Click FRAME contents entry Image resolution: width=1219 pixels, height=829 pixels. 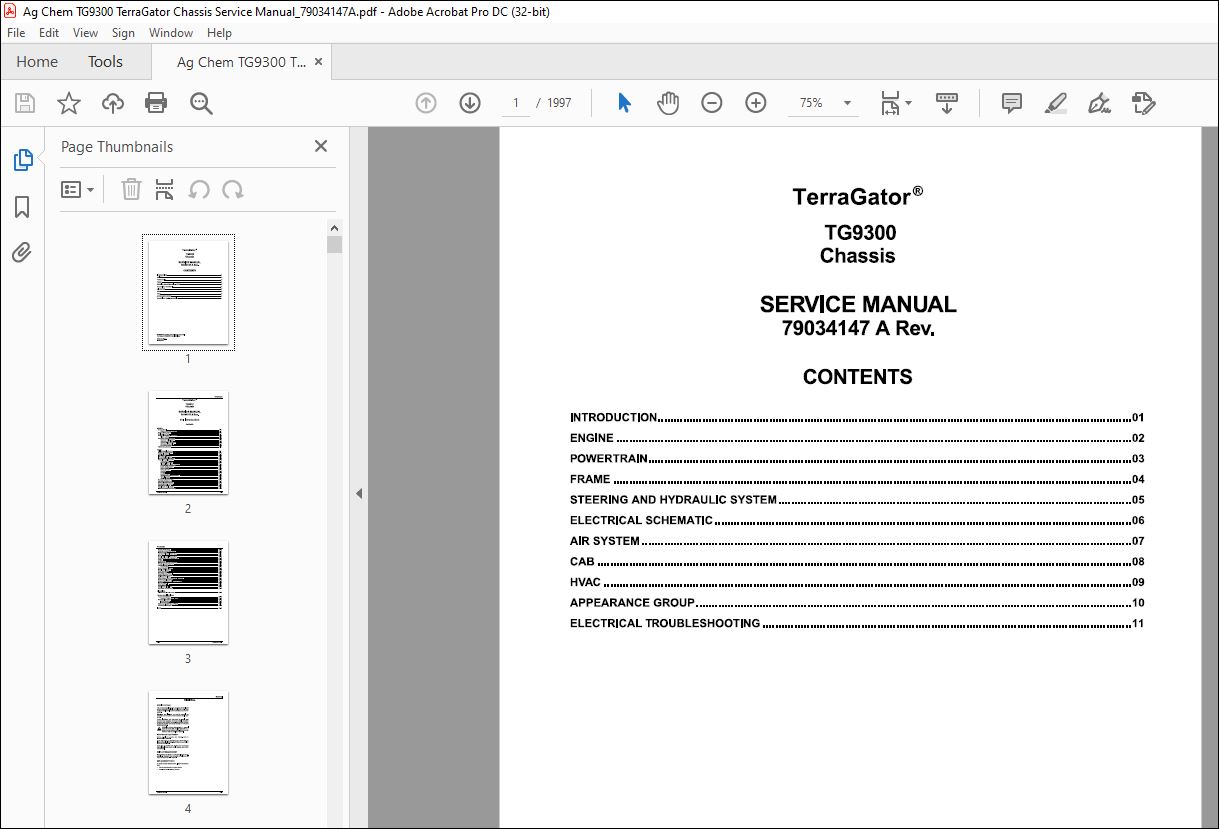[857, 479]
